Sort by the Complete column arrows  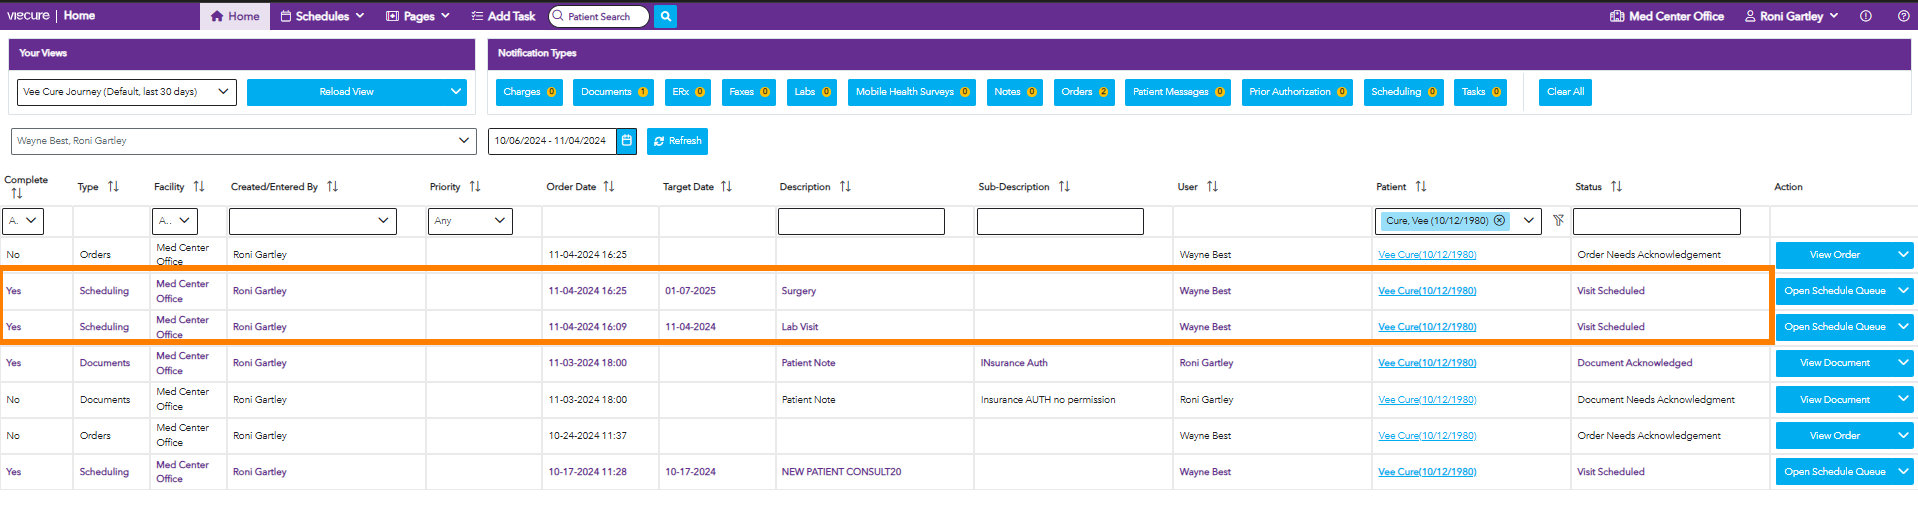pyautogui.click(x=16, y=194)
